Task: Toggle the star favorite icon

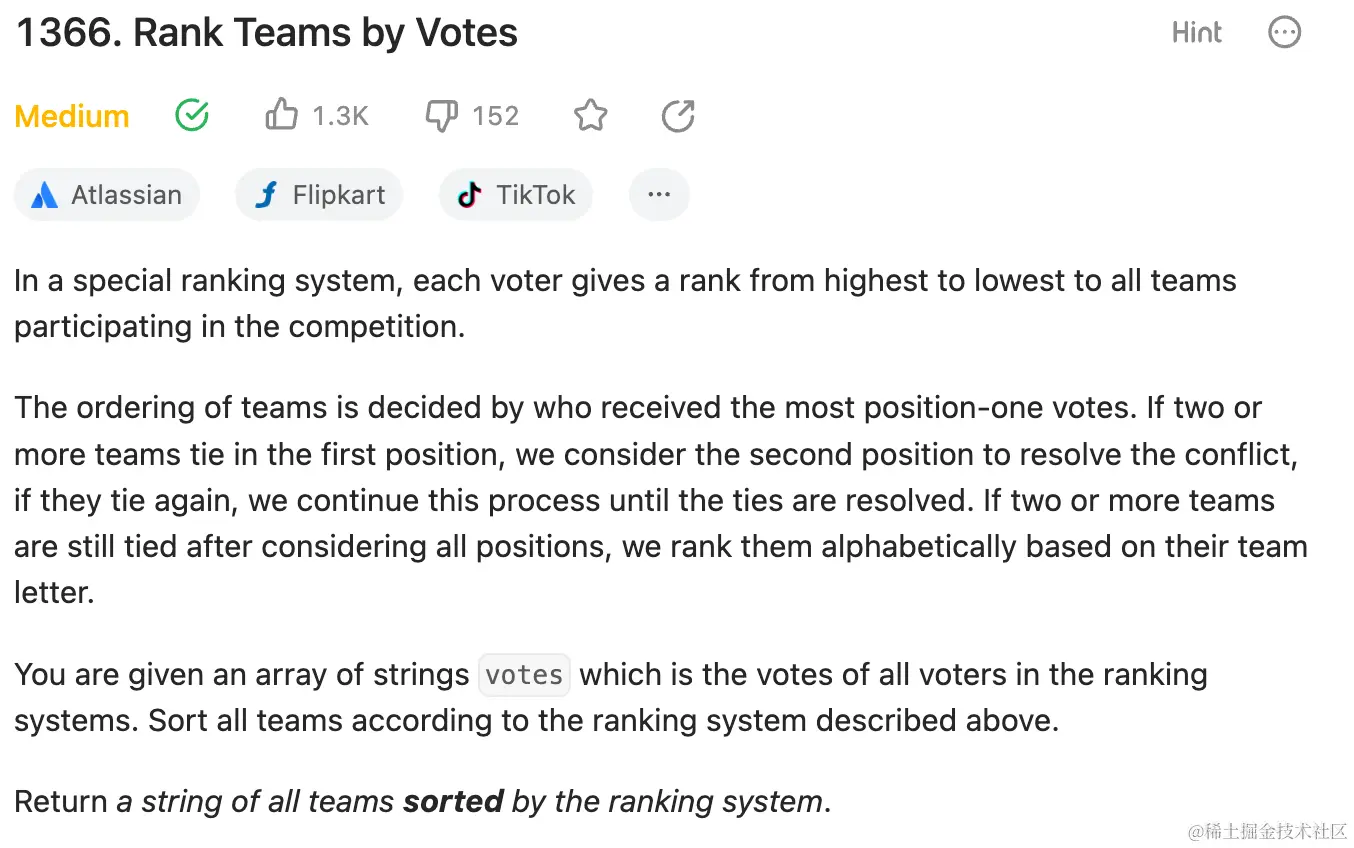Action: pos(590,117)
